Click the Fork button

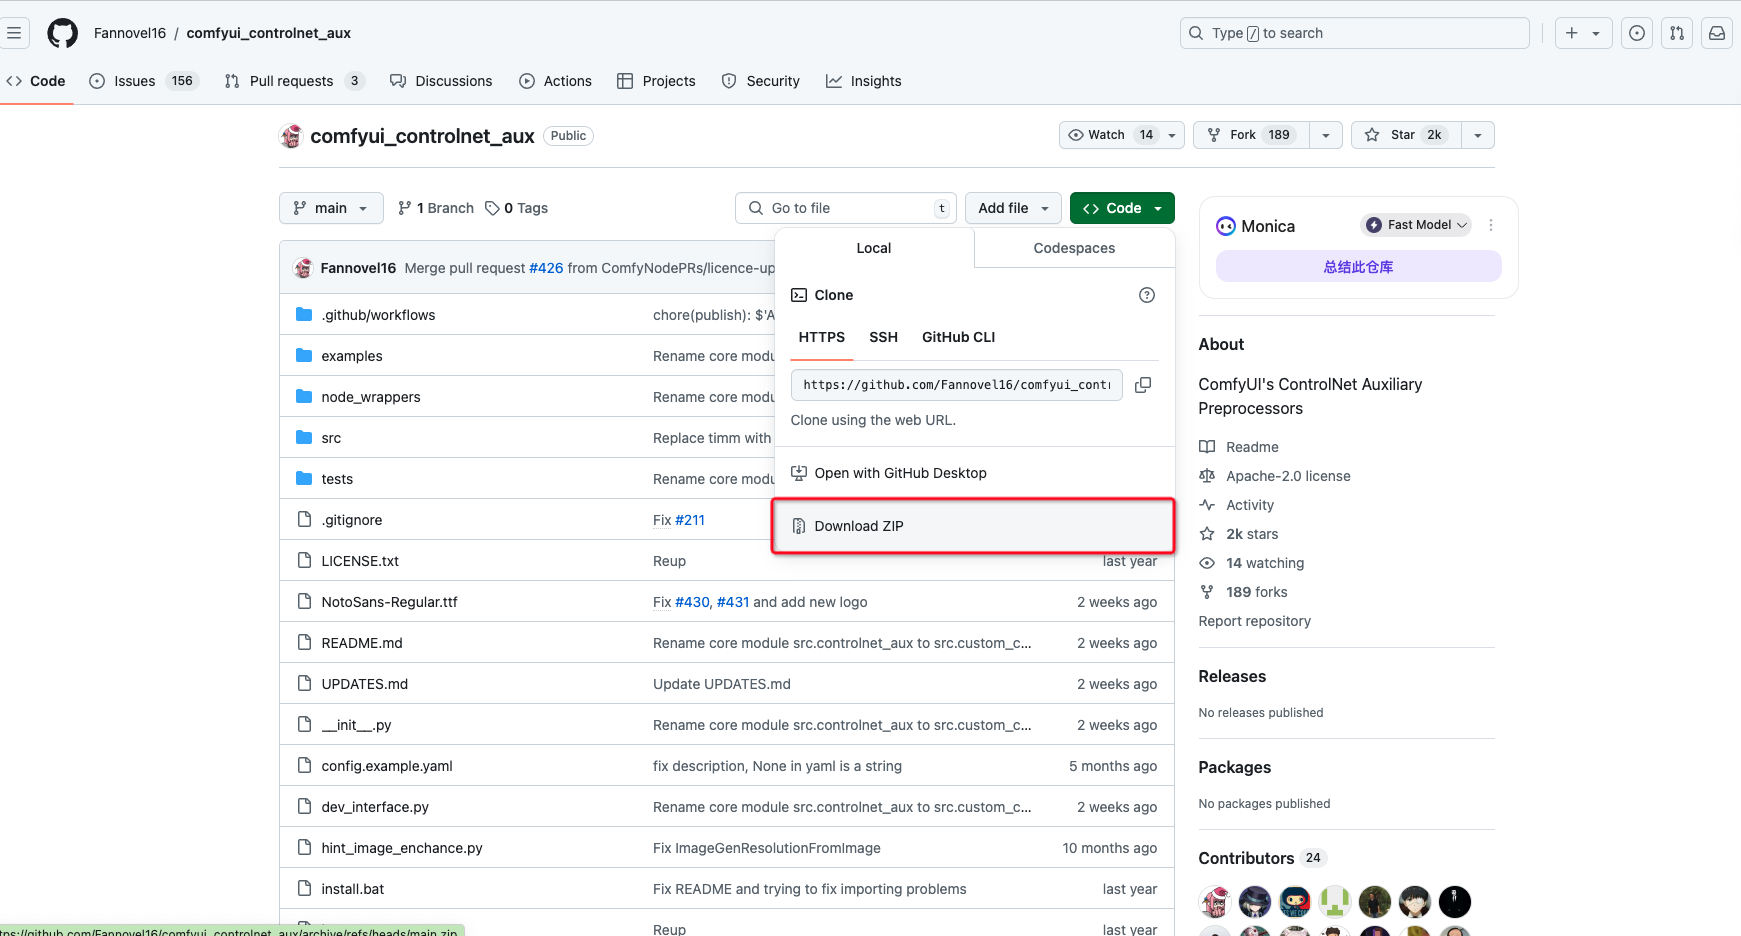[1251, 135]
